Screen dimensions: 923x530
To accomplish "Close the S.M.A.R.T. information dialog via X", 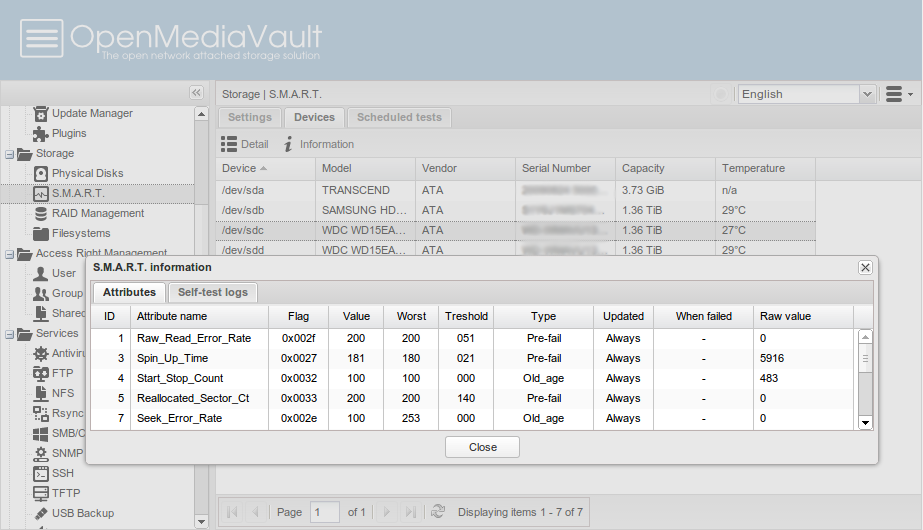I will click(865, 267).
